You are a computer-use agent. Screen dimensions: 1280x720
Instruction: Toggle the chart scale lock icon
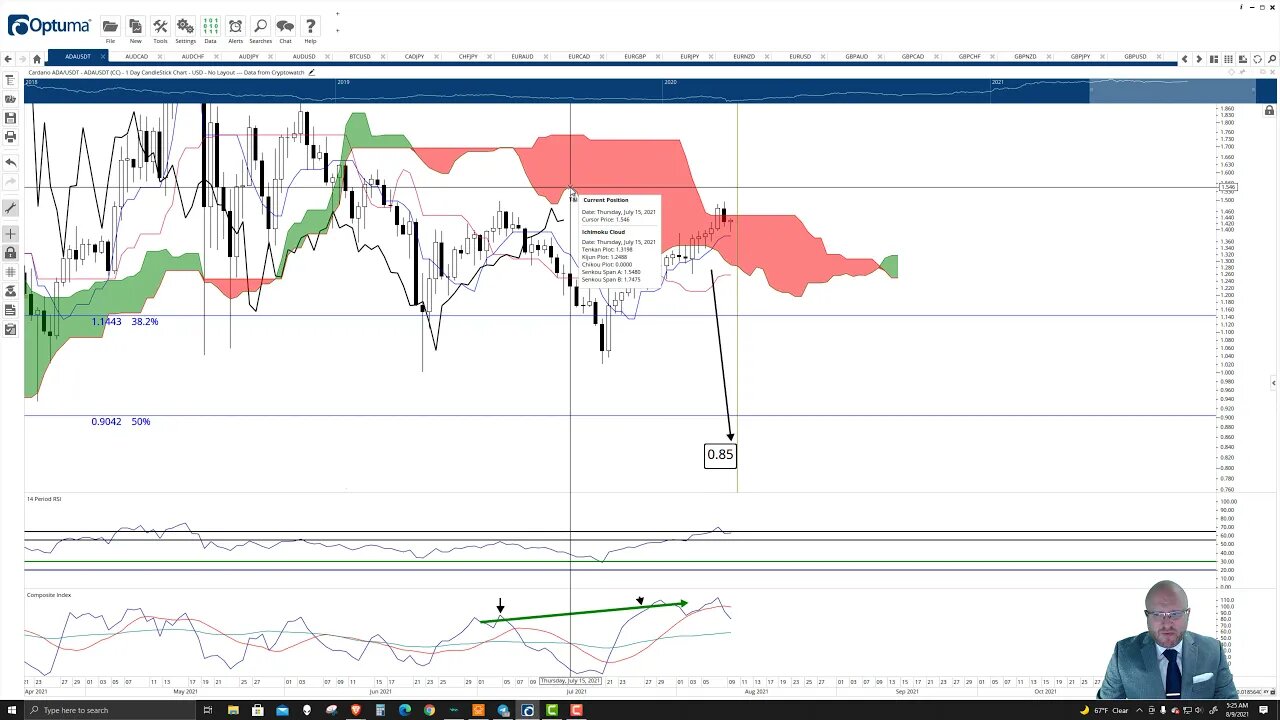click(1269, 111)
